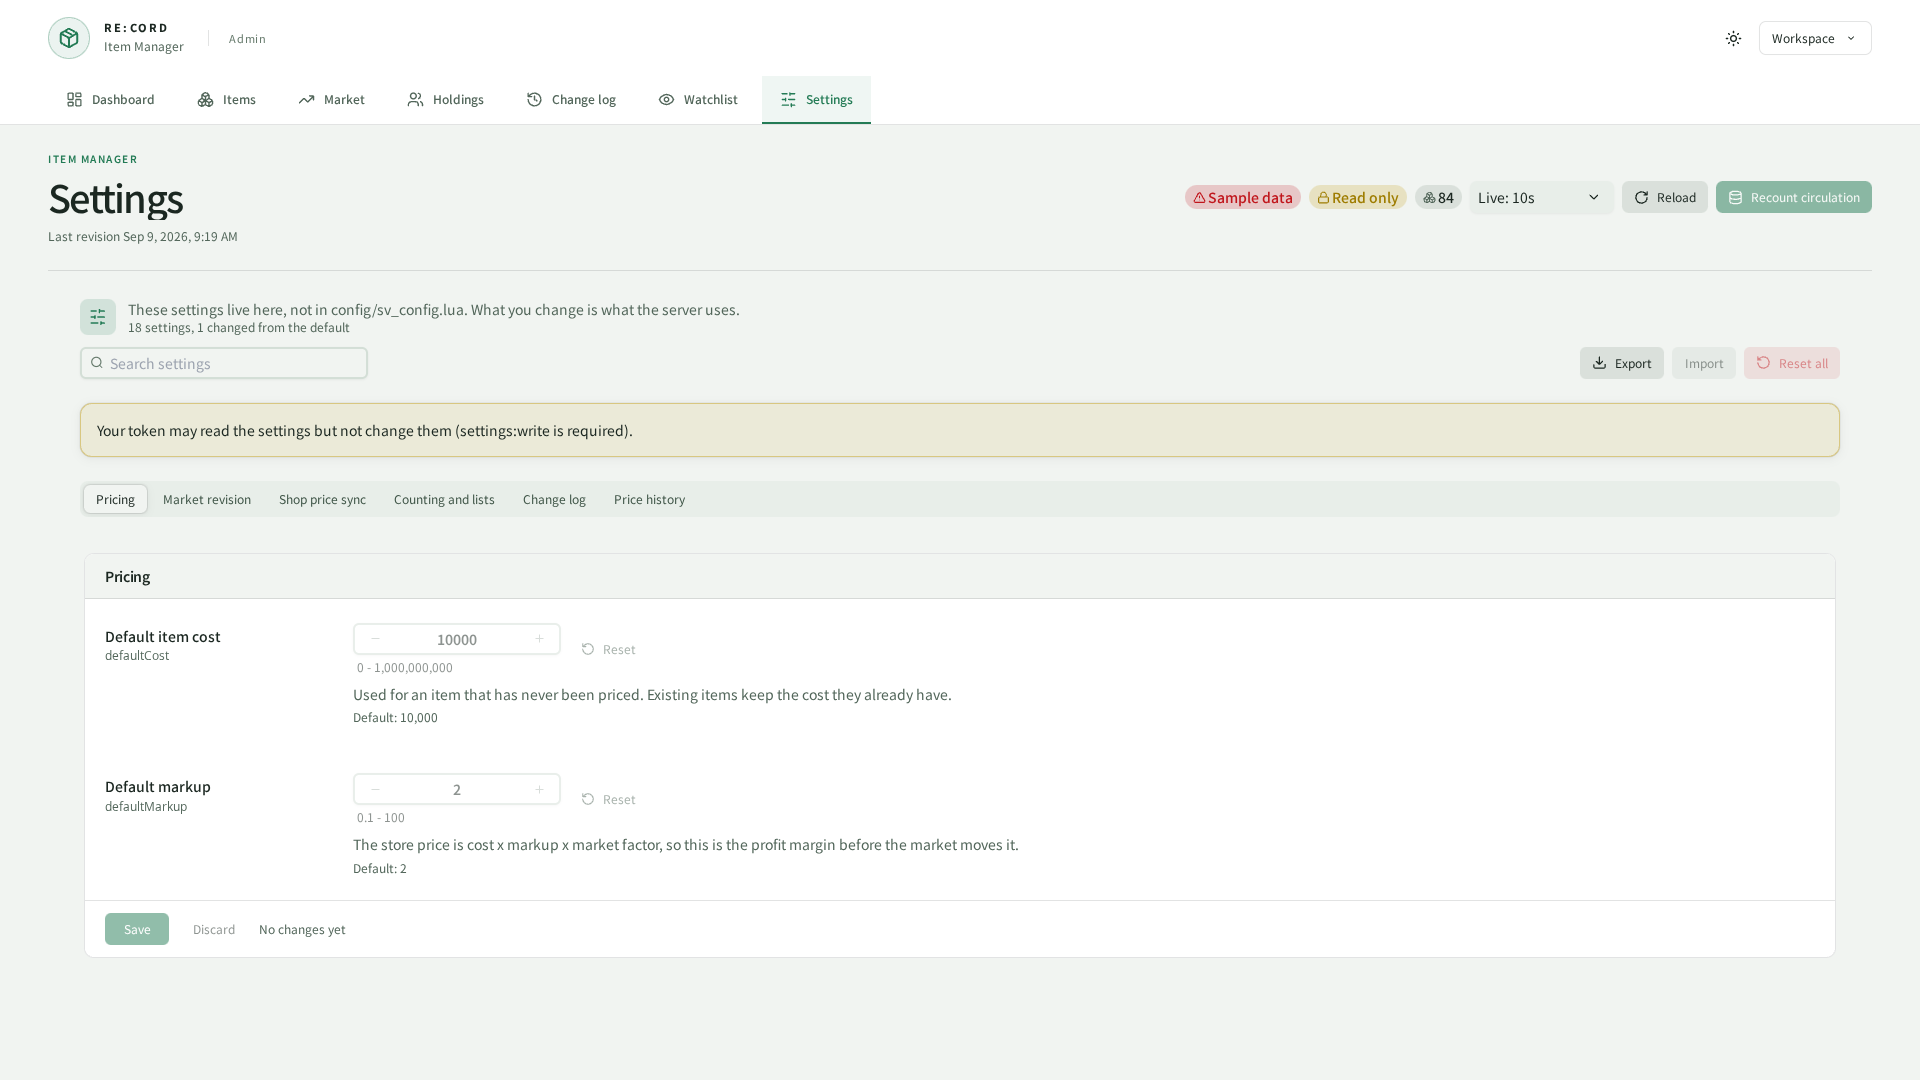Open the Change log settings sub-tab

coord(554,499)
